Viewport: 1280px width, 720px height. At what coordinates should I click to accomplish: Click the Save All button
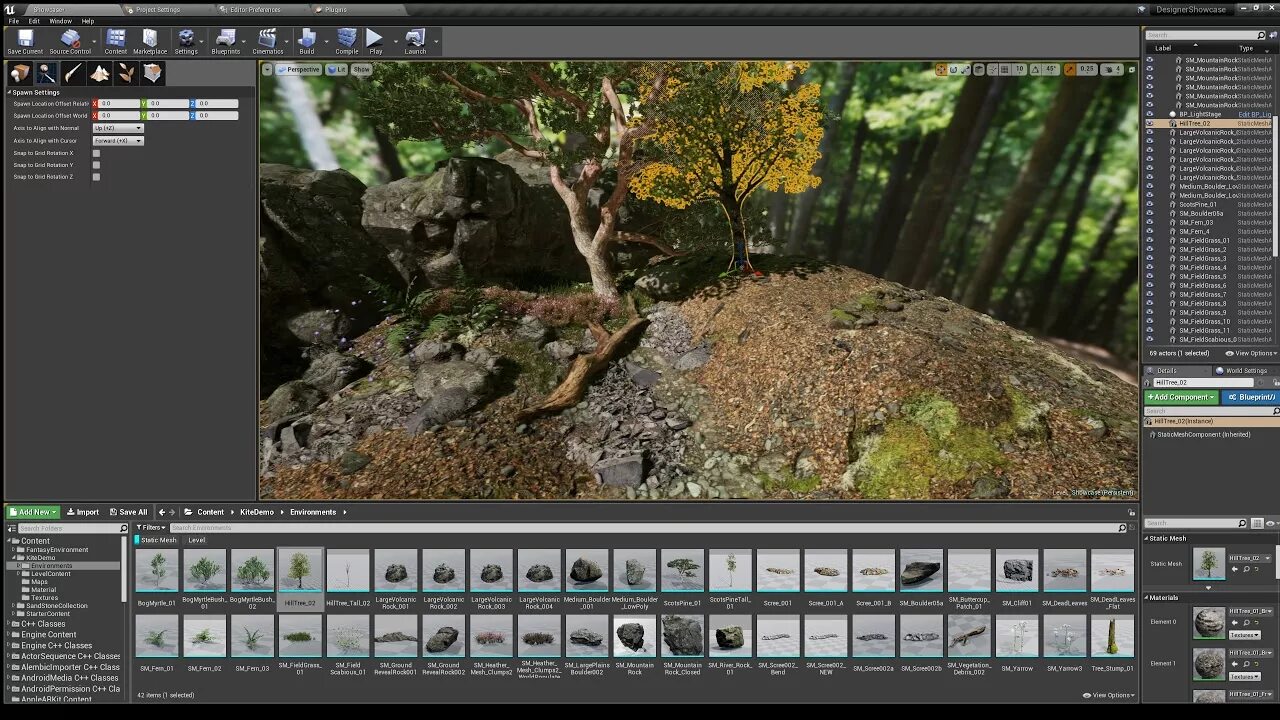pos(128,512)
